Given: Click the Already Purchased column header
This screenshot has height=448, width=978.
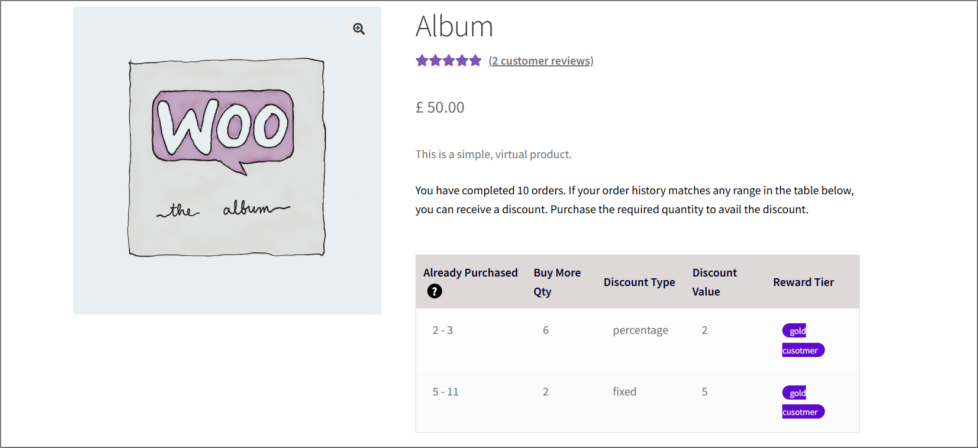Looking at the screenshot, I should 470,273.
